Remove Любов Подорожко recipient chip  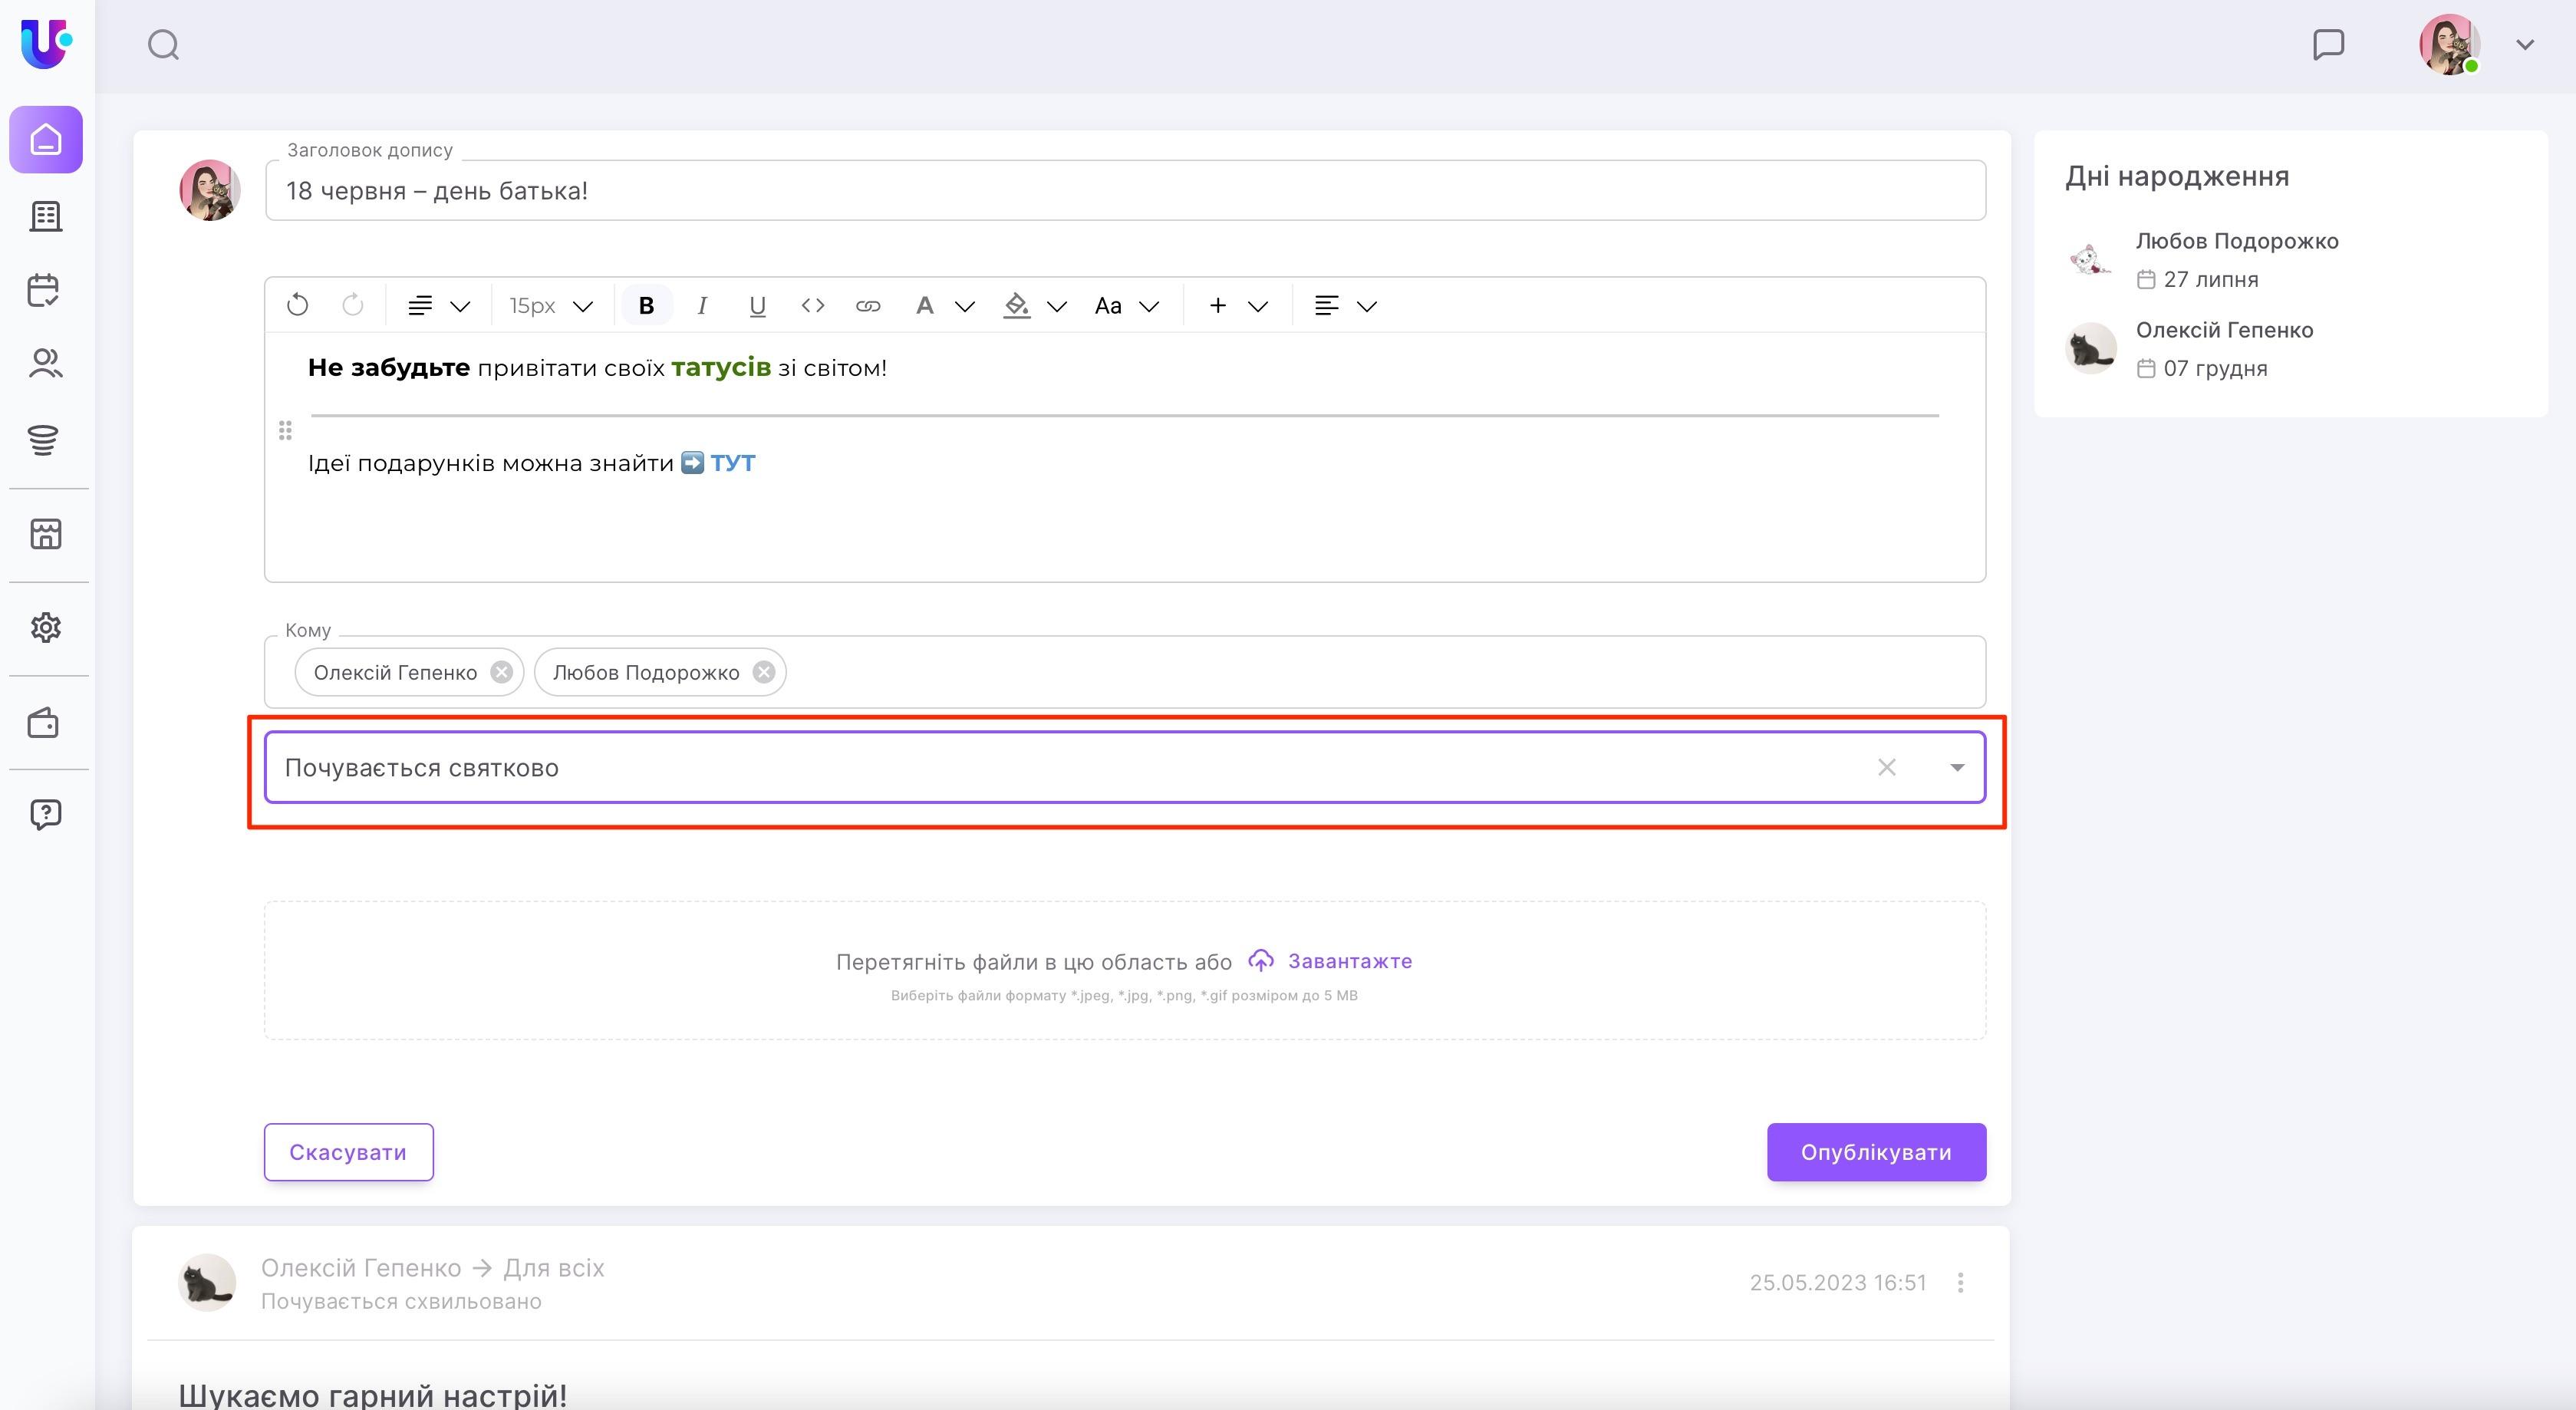click(x=764, y=672)
